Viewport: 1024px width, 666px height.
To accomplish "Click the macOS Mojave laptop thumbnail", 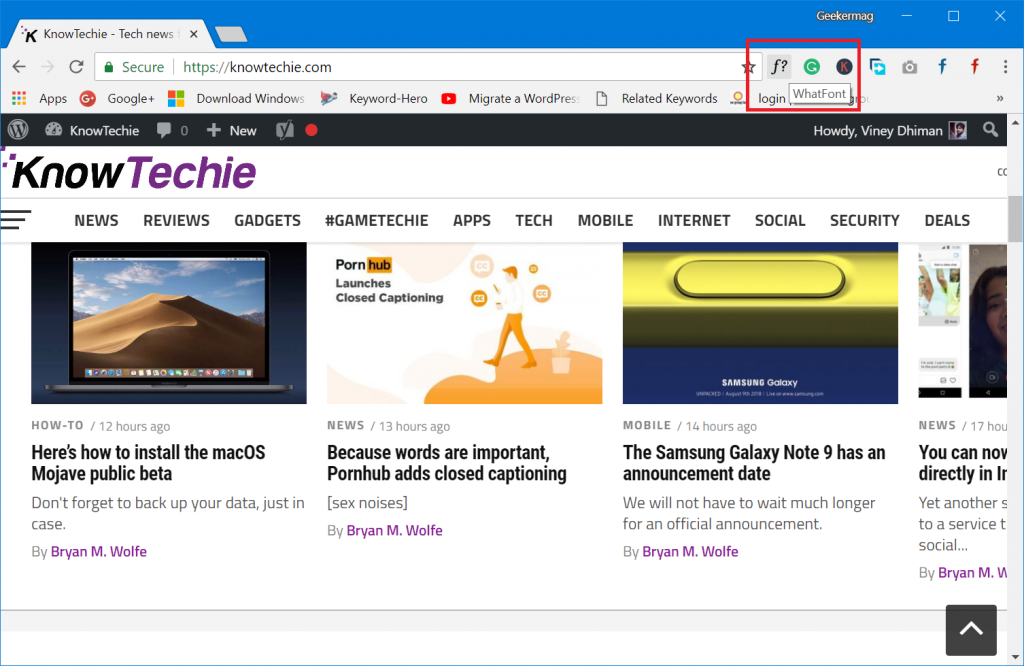I will tap(168, 323).
